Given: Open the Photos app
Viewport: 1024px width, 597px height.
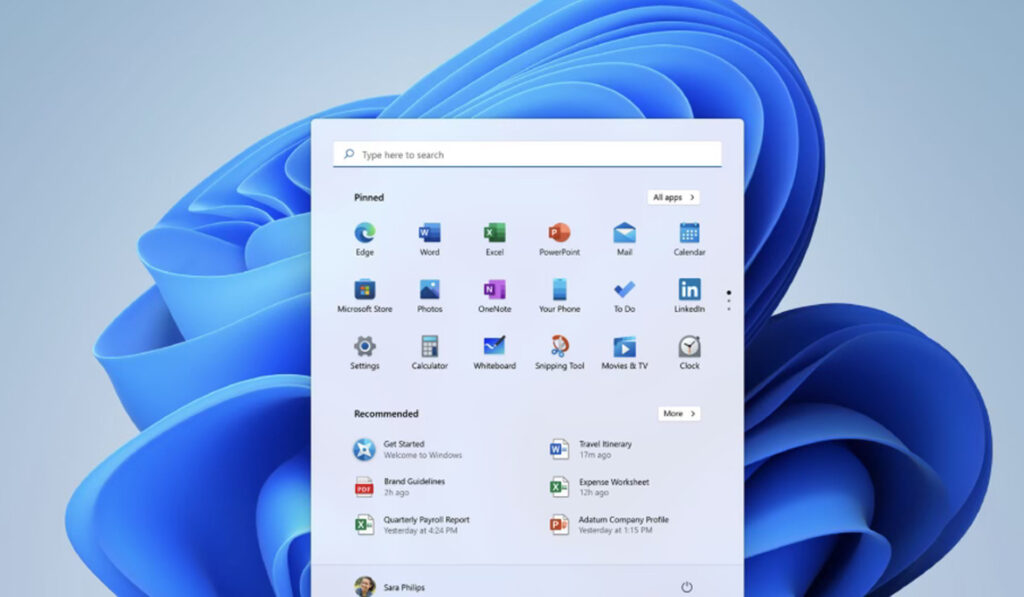Looking at the screenshot, I should pos(429,296).
